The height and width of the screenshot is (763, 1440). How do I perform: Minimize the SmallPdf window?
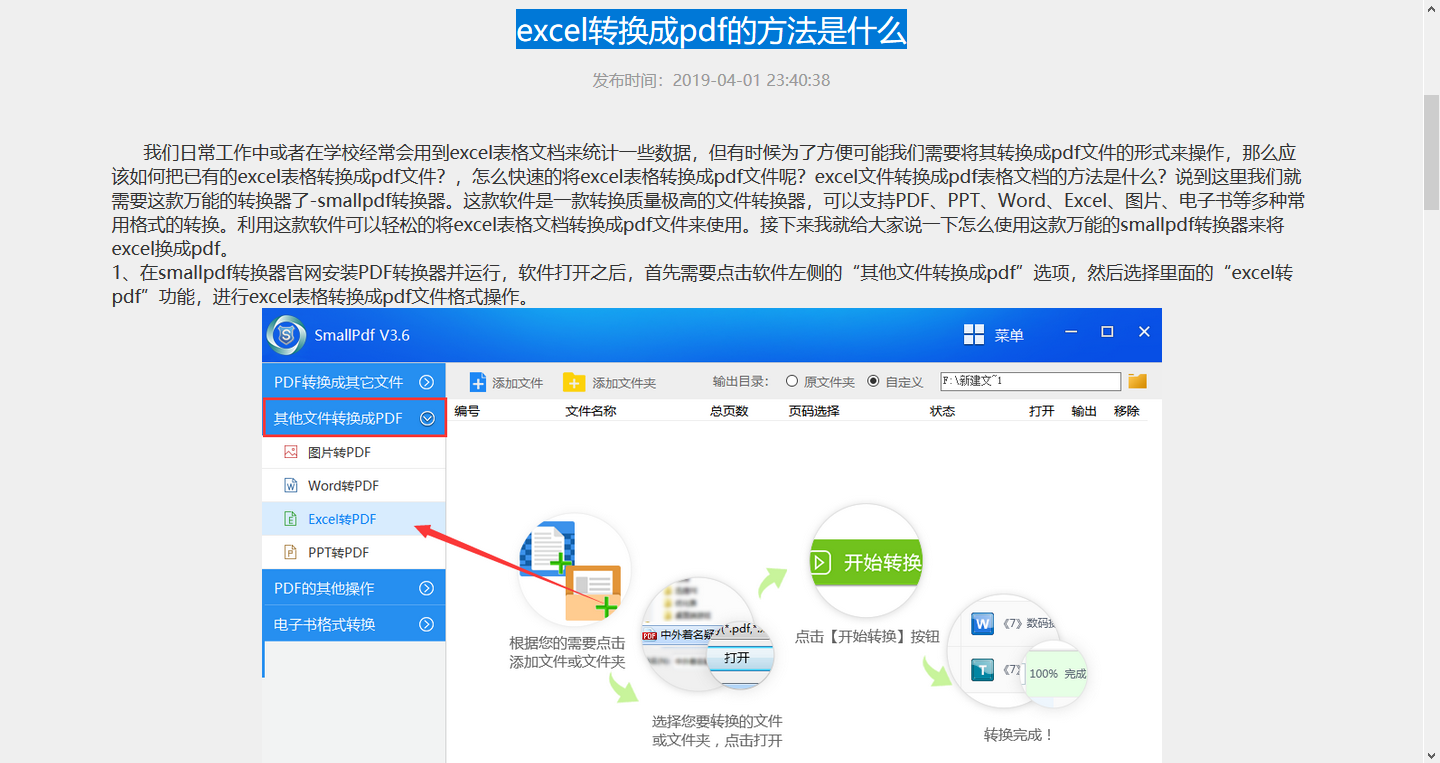pyautogui.click(x=1071, y=332)
